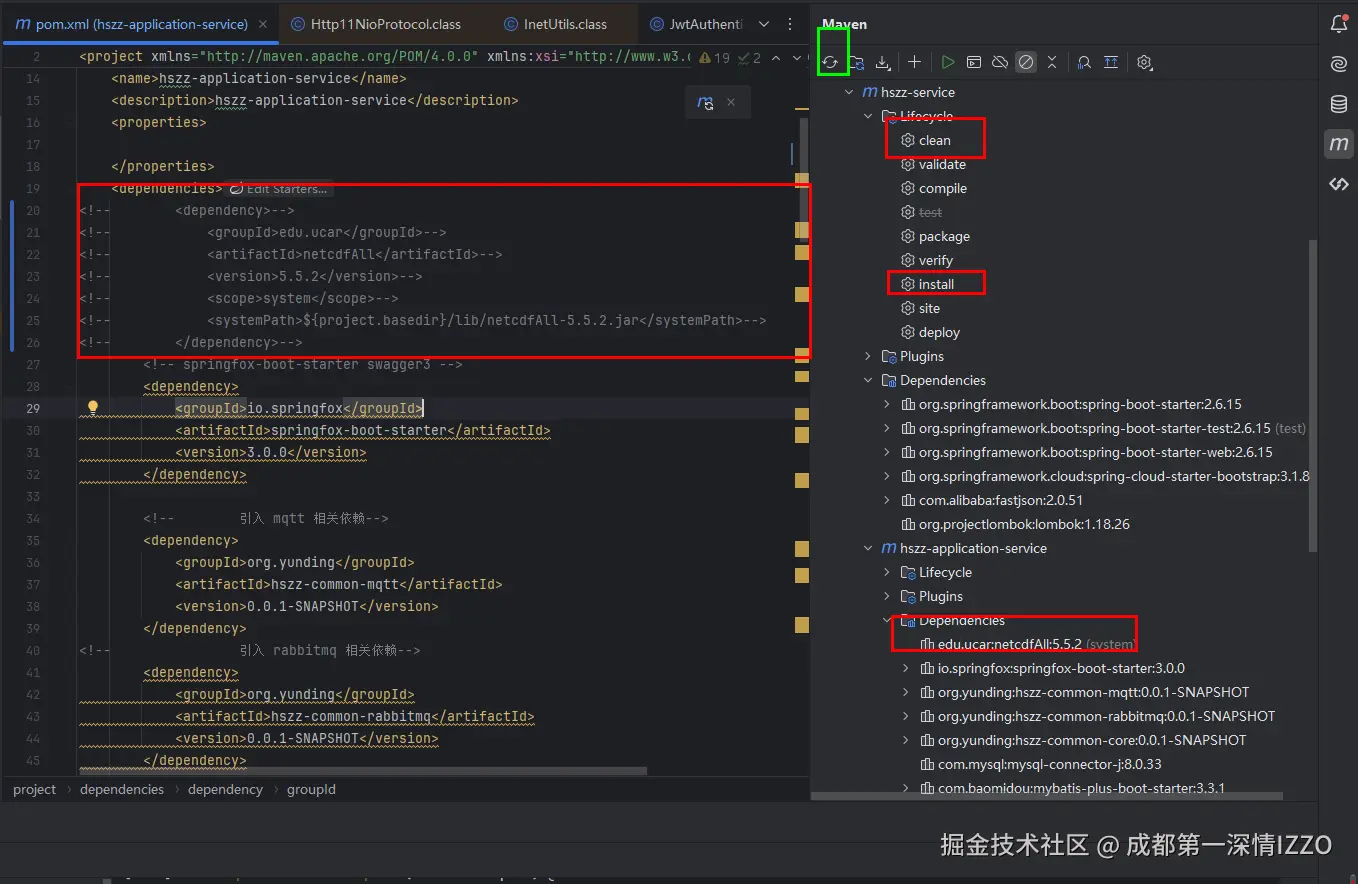Click gear icon next to clean goal
Screen dimensions: 1358x884
[x=908, y=140]
